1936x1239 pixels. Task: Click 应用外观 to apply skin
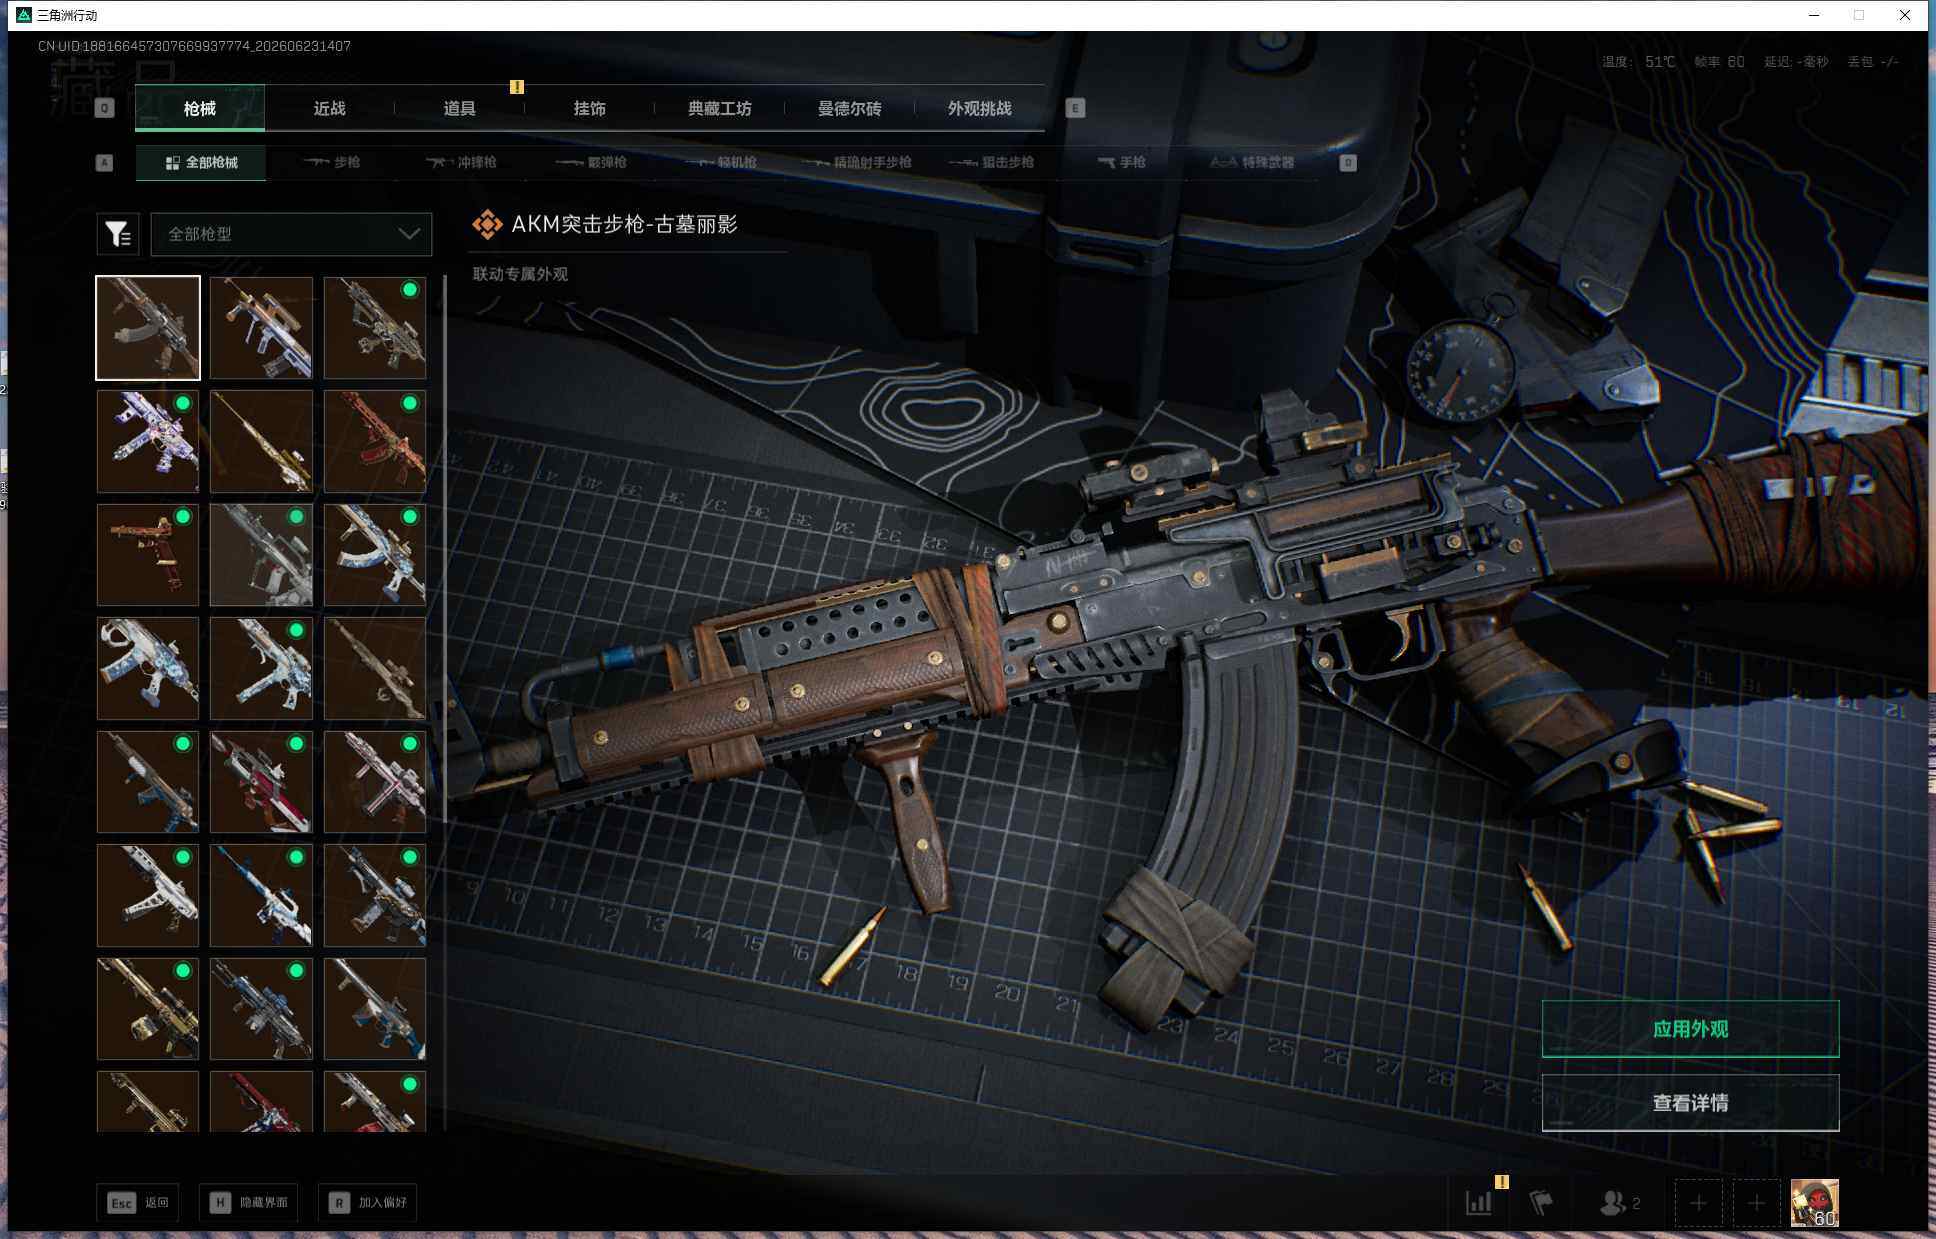(x=1690, y=1029)
